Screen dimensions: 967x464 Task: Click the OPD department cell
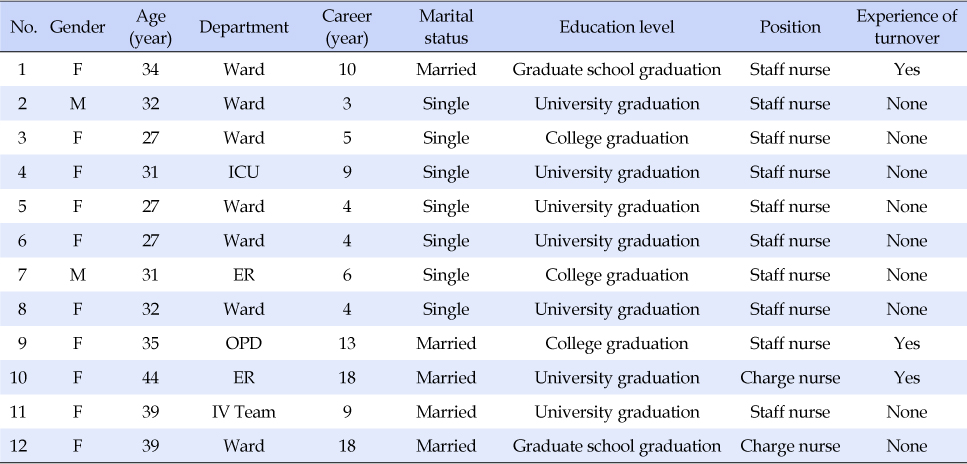[244, 343]
